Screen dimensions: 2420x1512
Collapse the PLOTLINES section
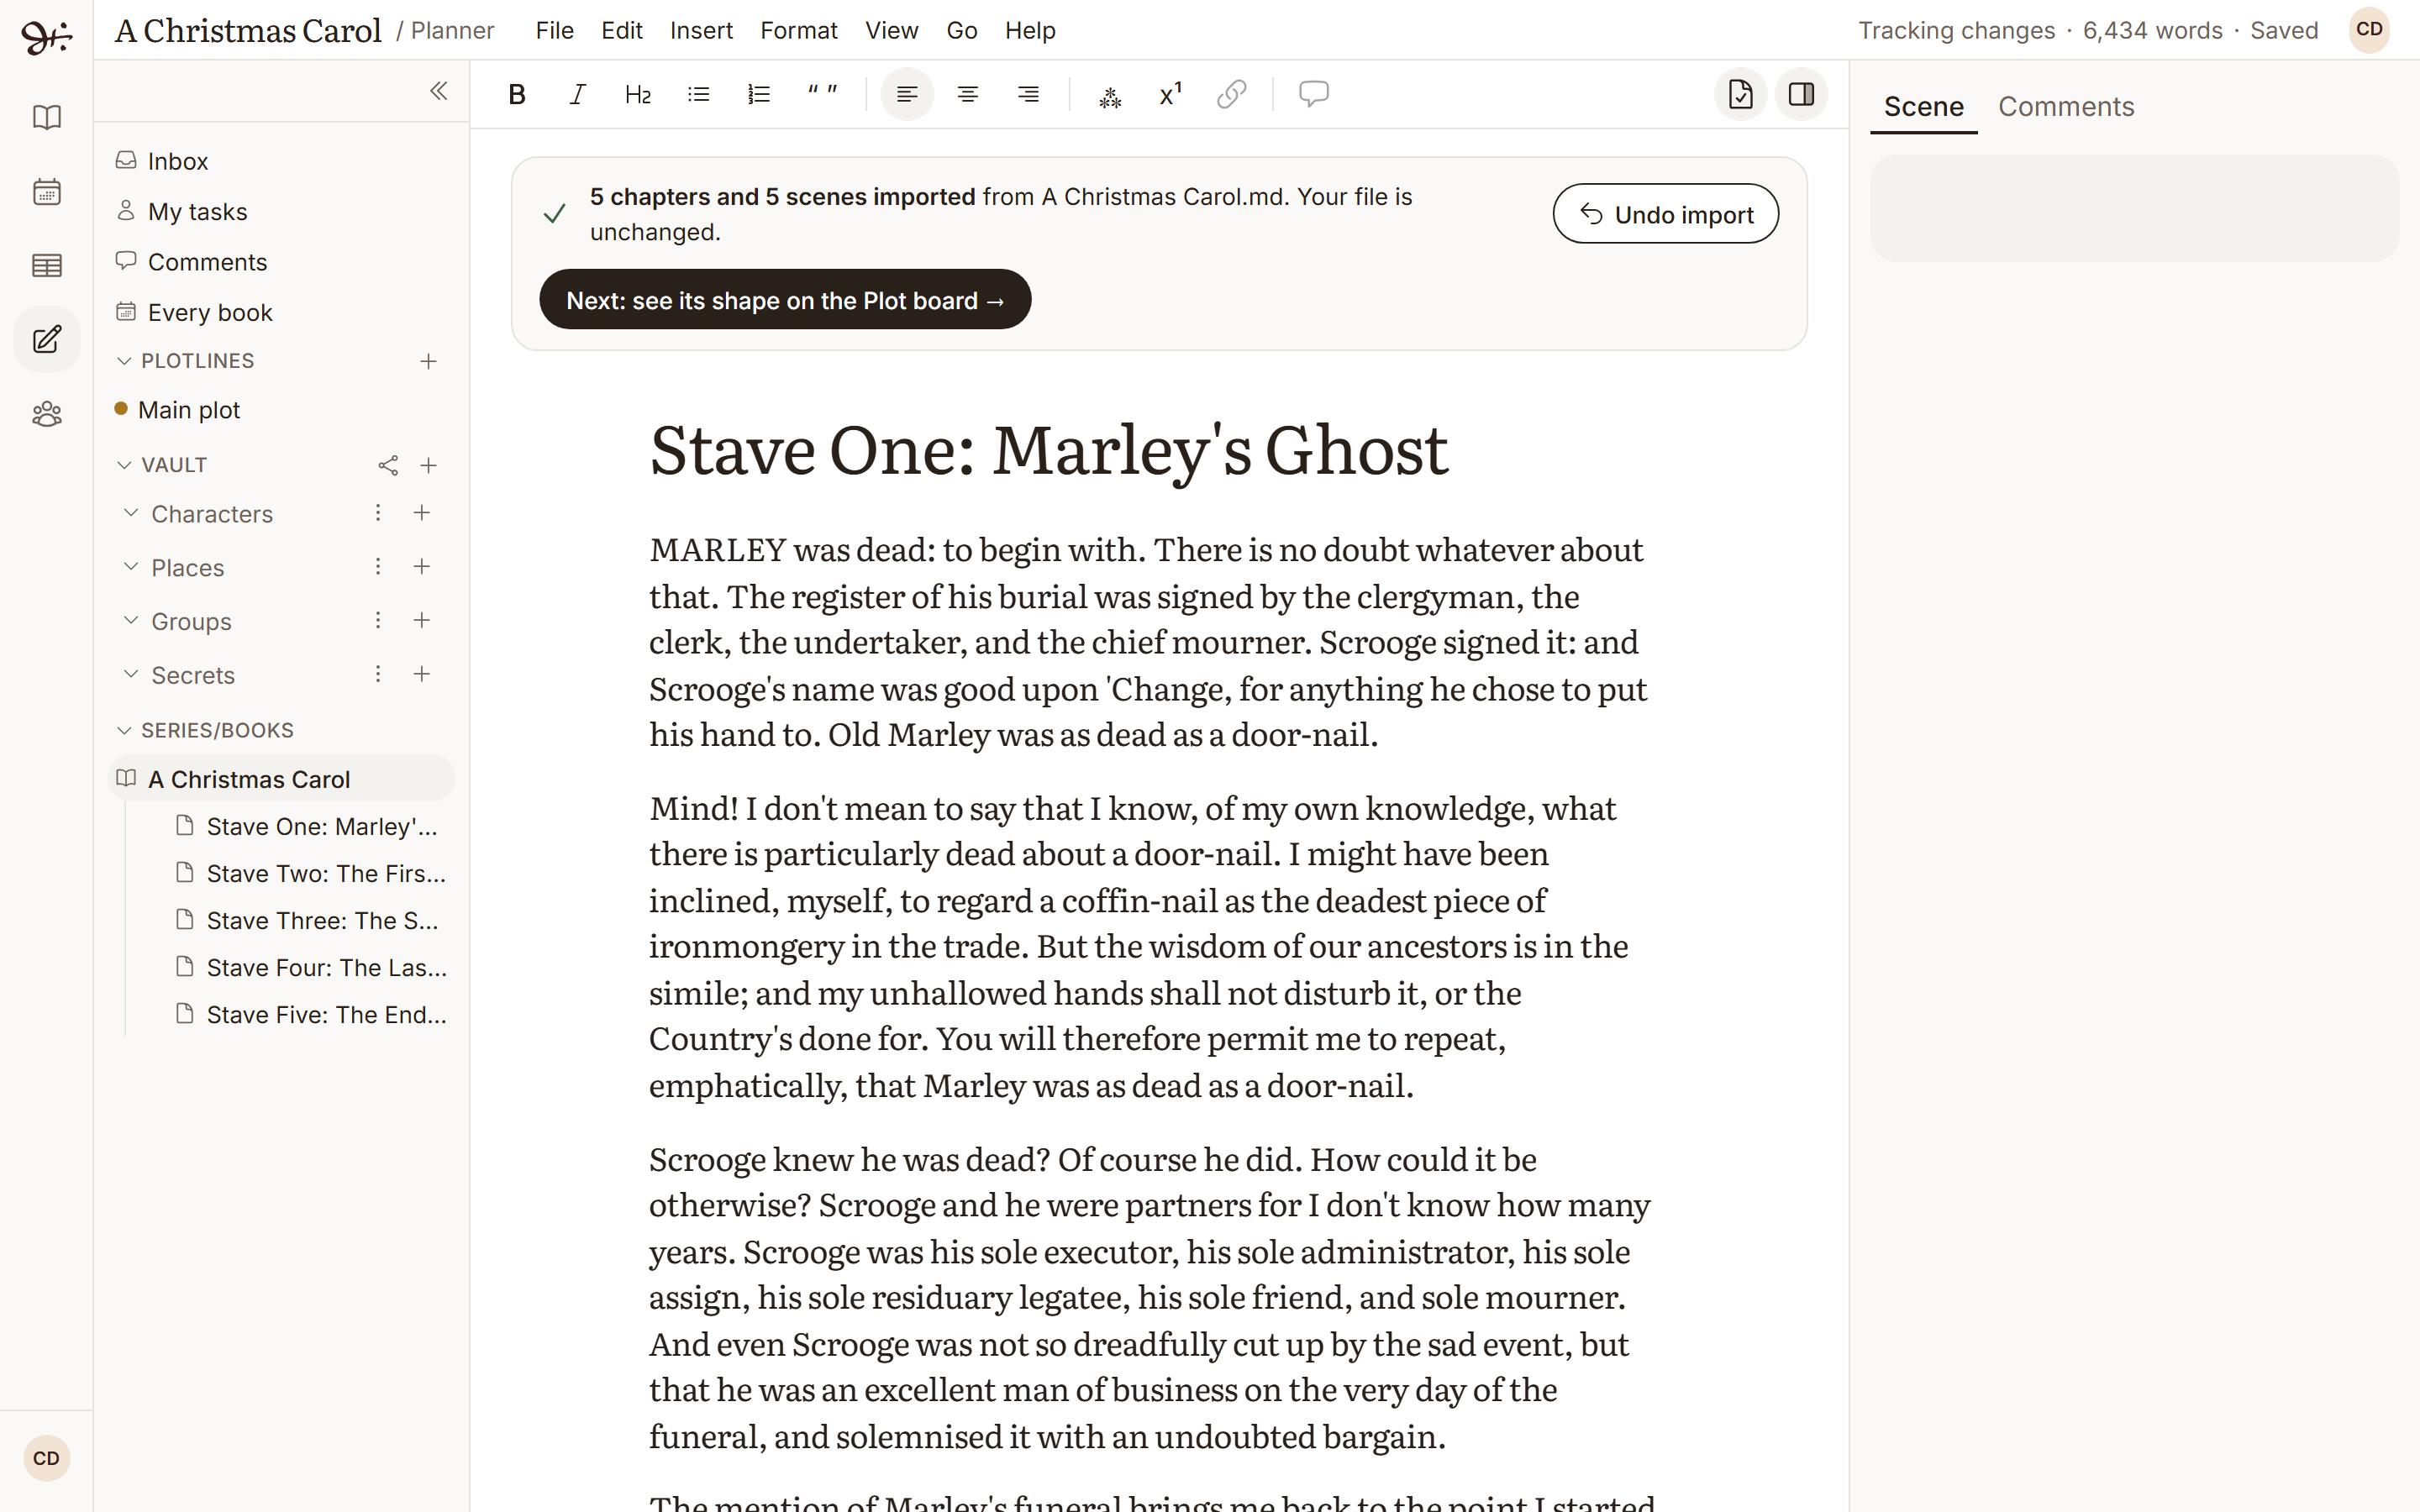point(124,361)
